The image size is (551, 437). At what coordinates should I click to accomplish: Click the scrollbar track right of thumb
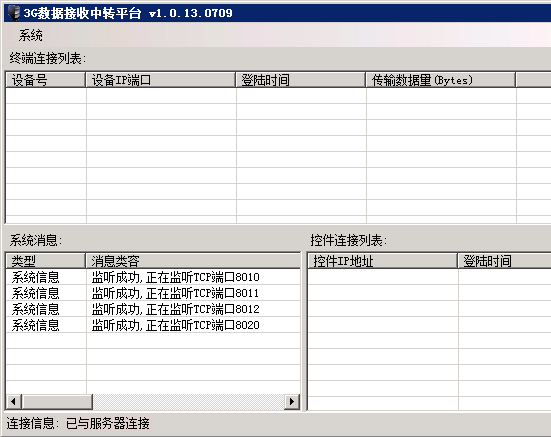pos(189,401)
